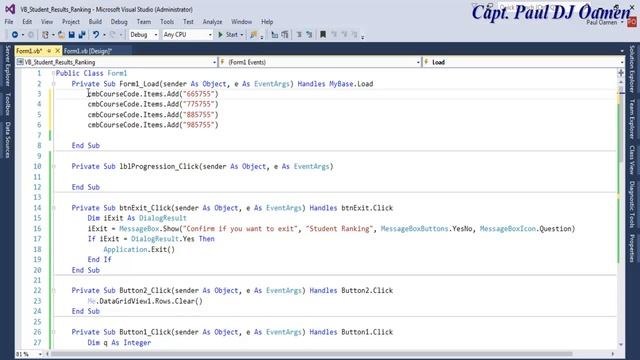The width and height of the screenshot is (640, 360).
Task: Open the (Form1 Events) object dropdown
Action: click(x=320, y=62)
